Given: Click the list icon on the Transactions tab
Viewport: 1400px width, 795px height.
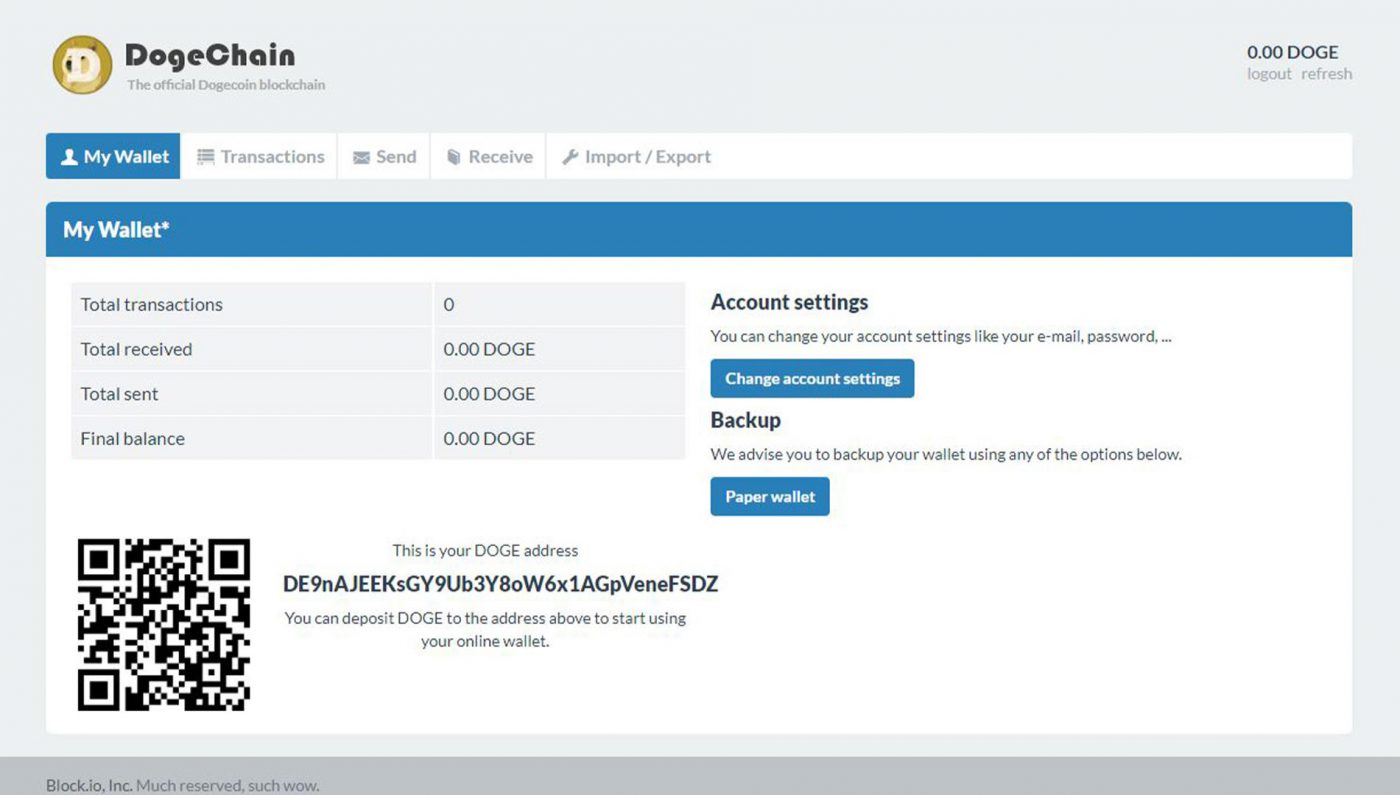Looking at the screenshot, I should pos(206,156).
